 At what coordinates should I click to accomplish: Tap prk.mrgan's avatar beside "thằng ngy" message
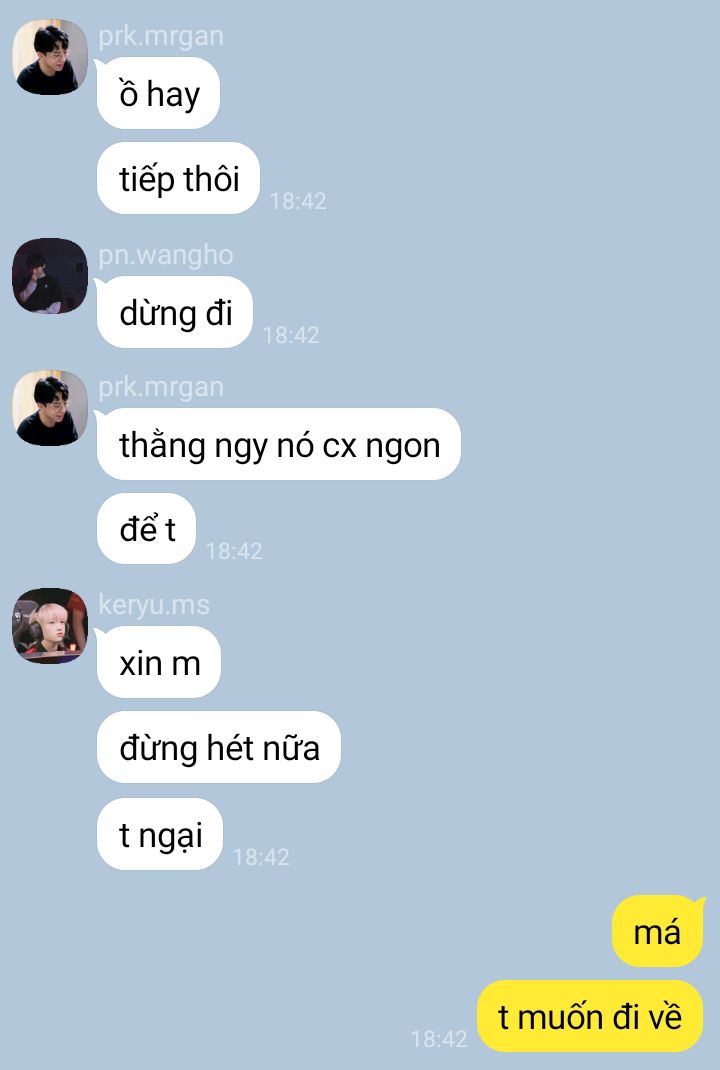pos(50,408)
